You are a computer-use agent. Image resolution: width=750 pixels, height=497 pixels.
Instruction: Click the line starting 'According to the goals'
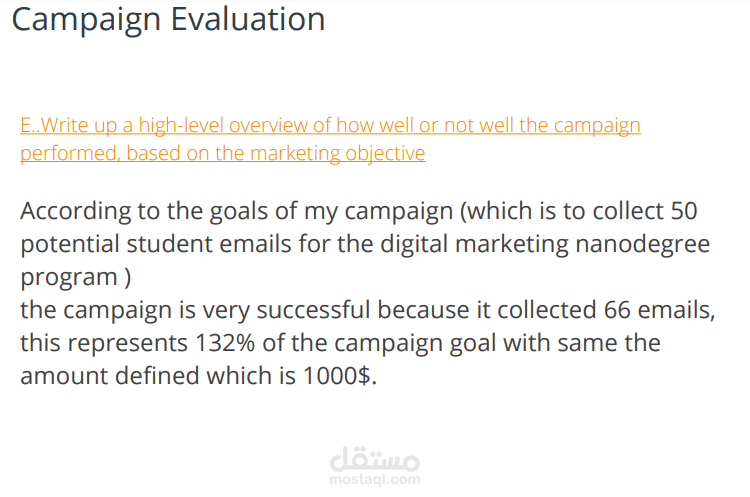tap(358, 212)
